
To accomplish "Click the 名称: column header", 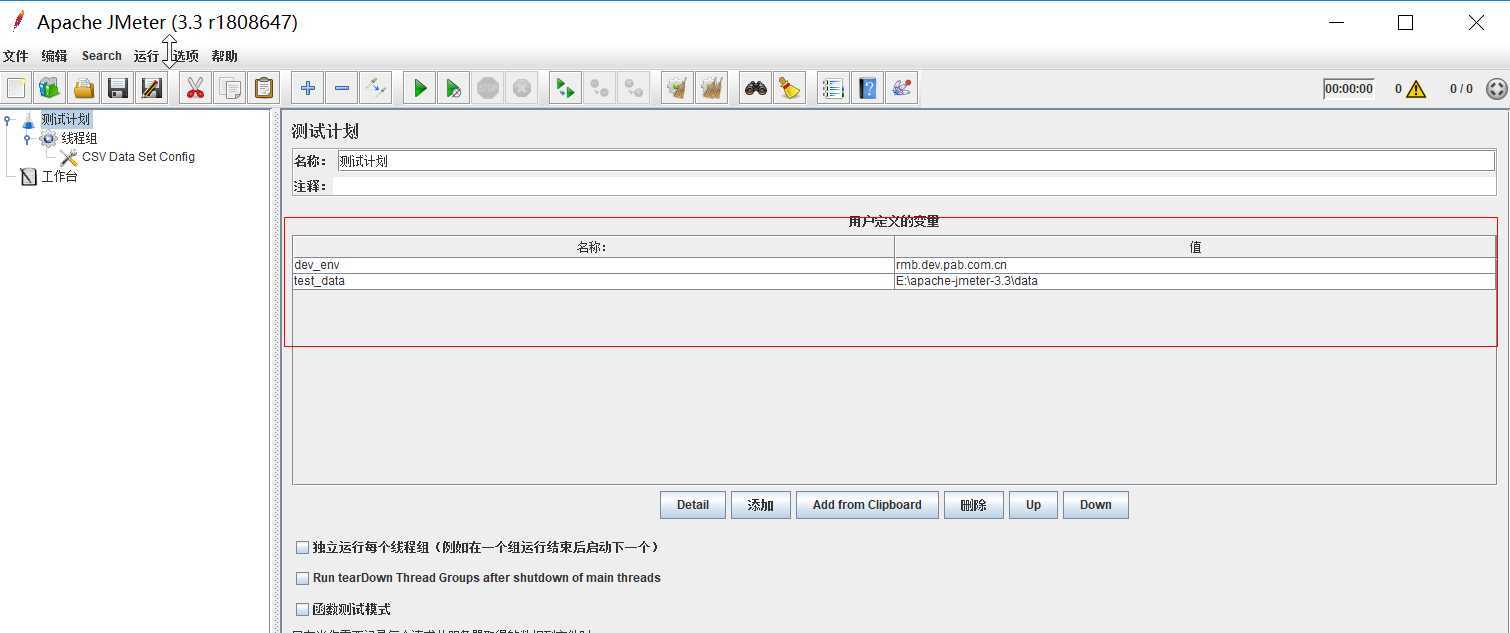I will (x=593, y=247).
